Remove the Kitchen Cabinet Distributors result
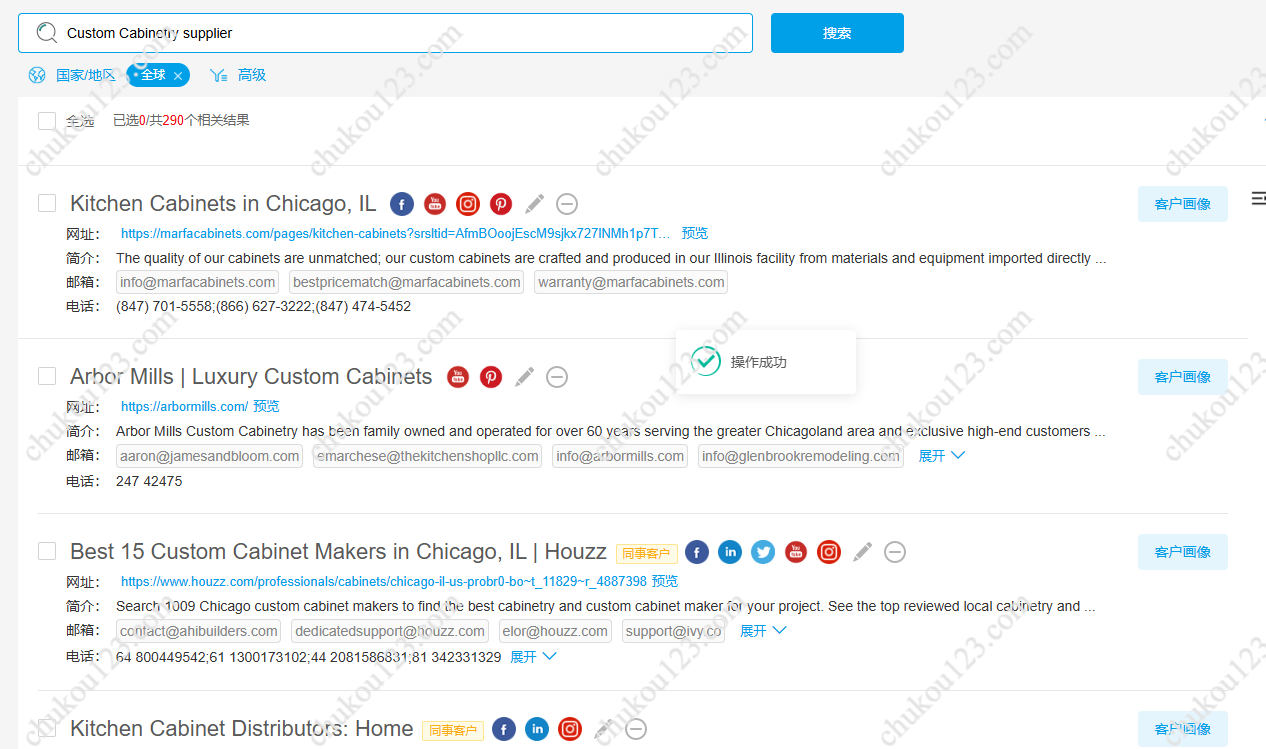 (x=636, y=729)
